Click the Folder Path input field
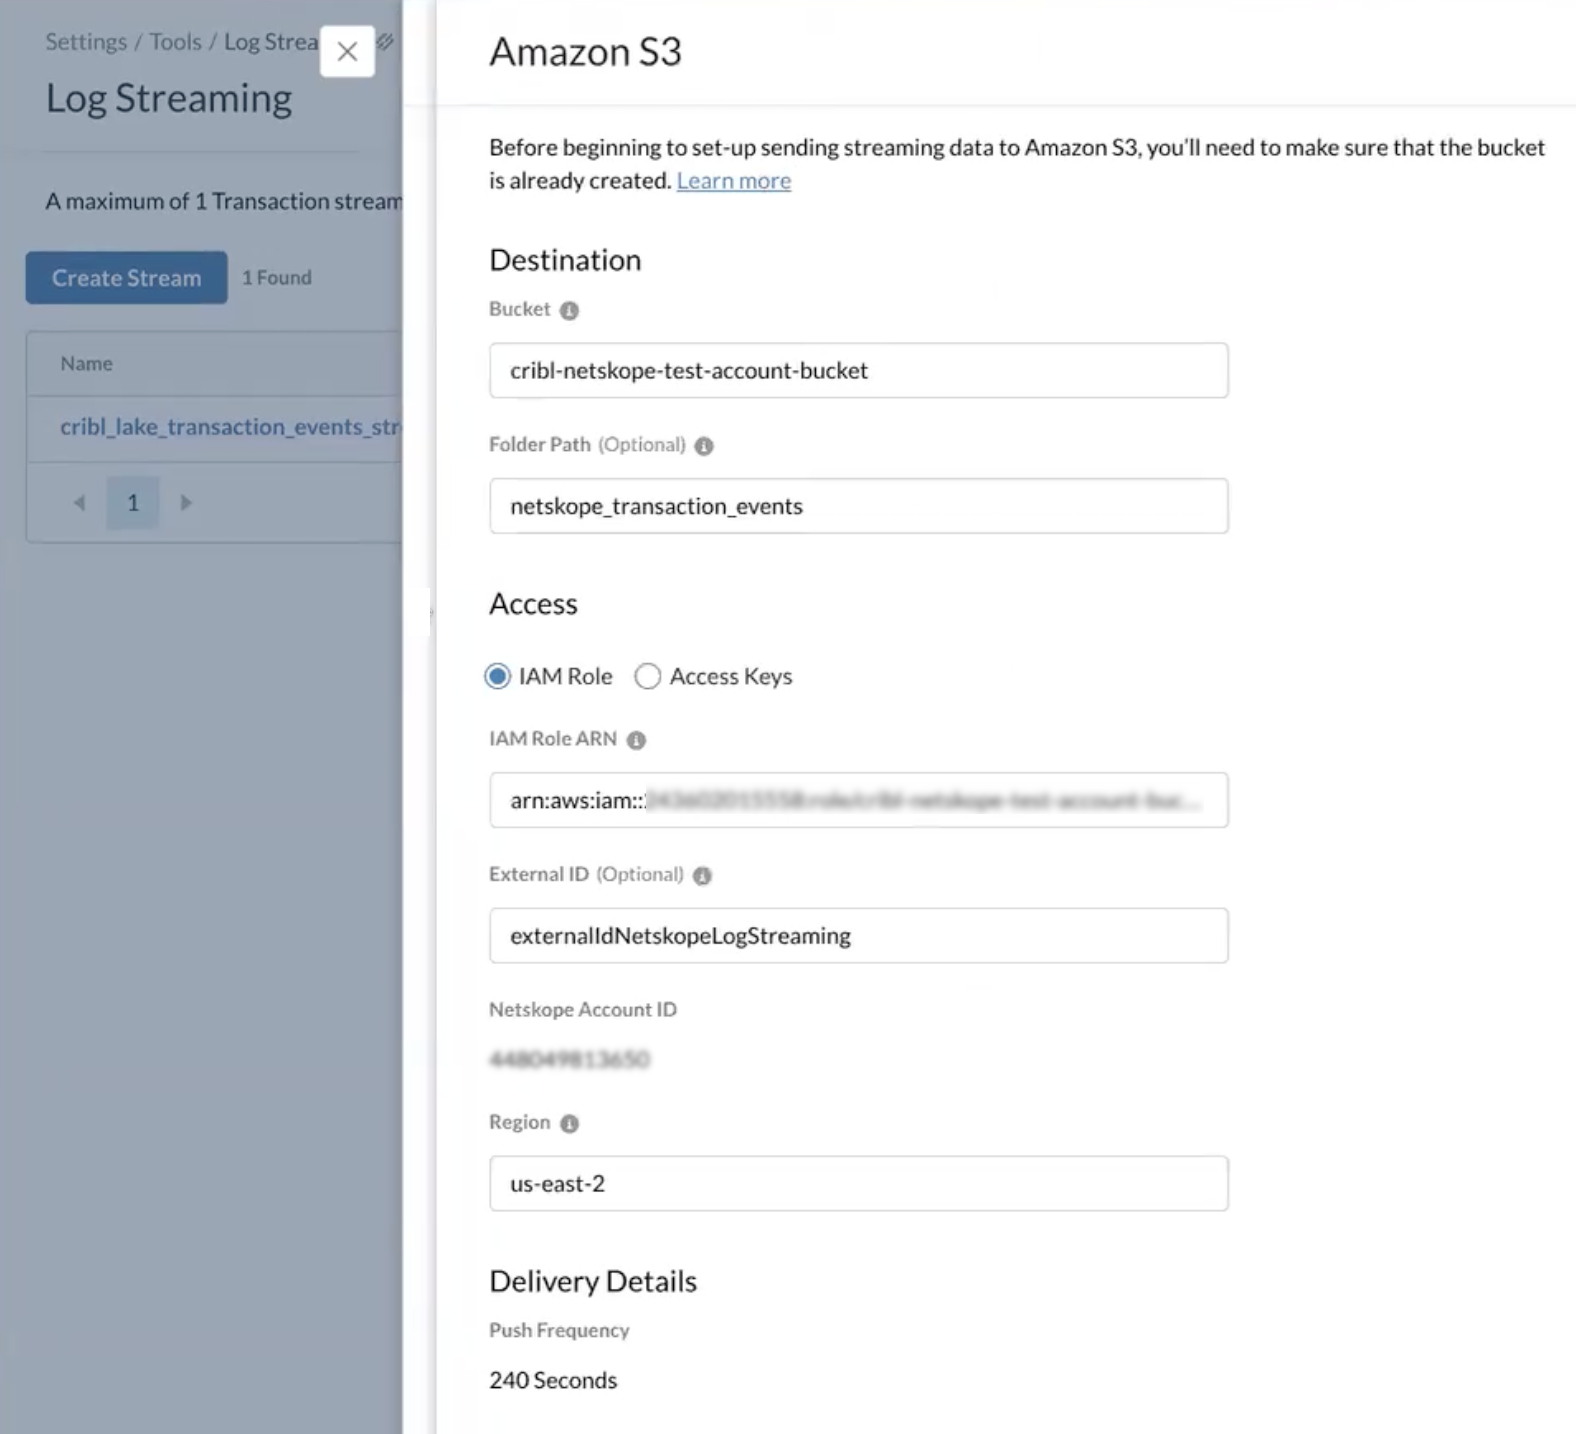Viewport: 1576px width, 1434px height. coord(858,506)
